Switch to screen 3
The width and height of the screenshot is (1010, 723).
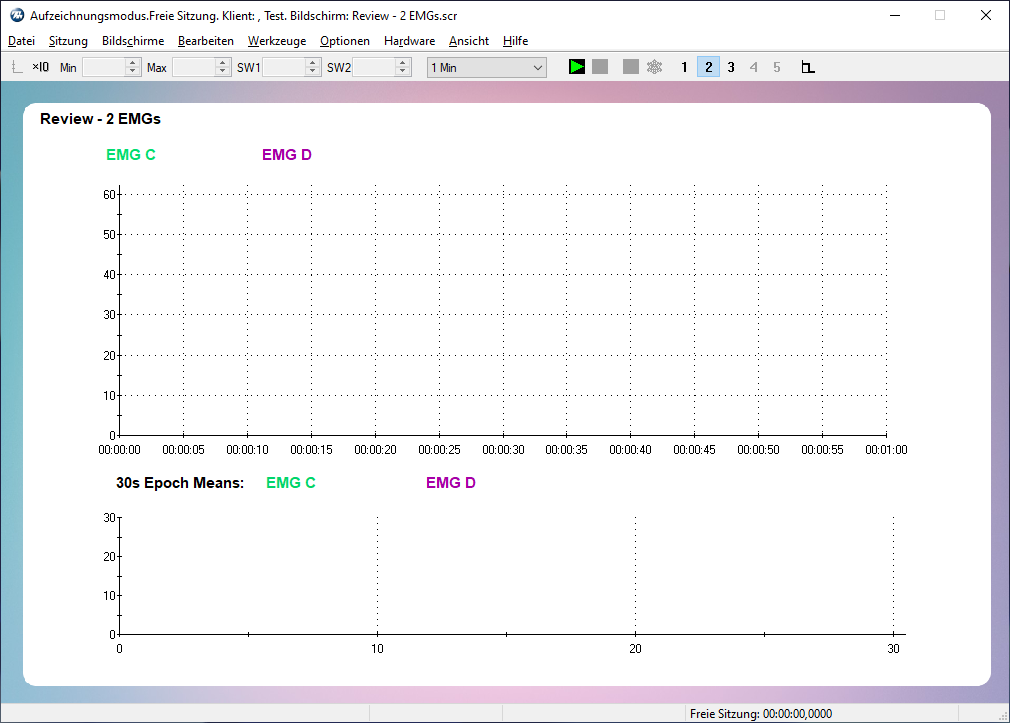click(x=731, y=67)
